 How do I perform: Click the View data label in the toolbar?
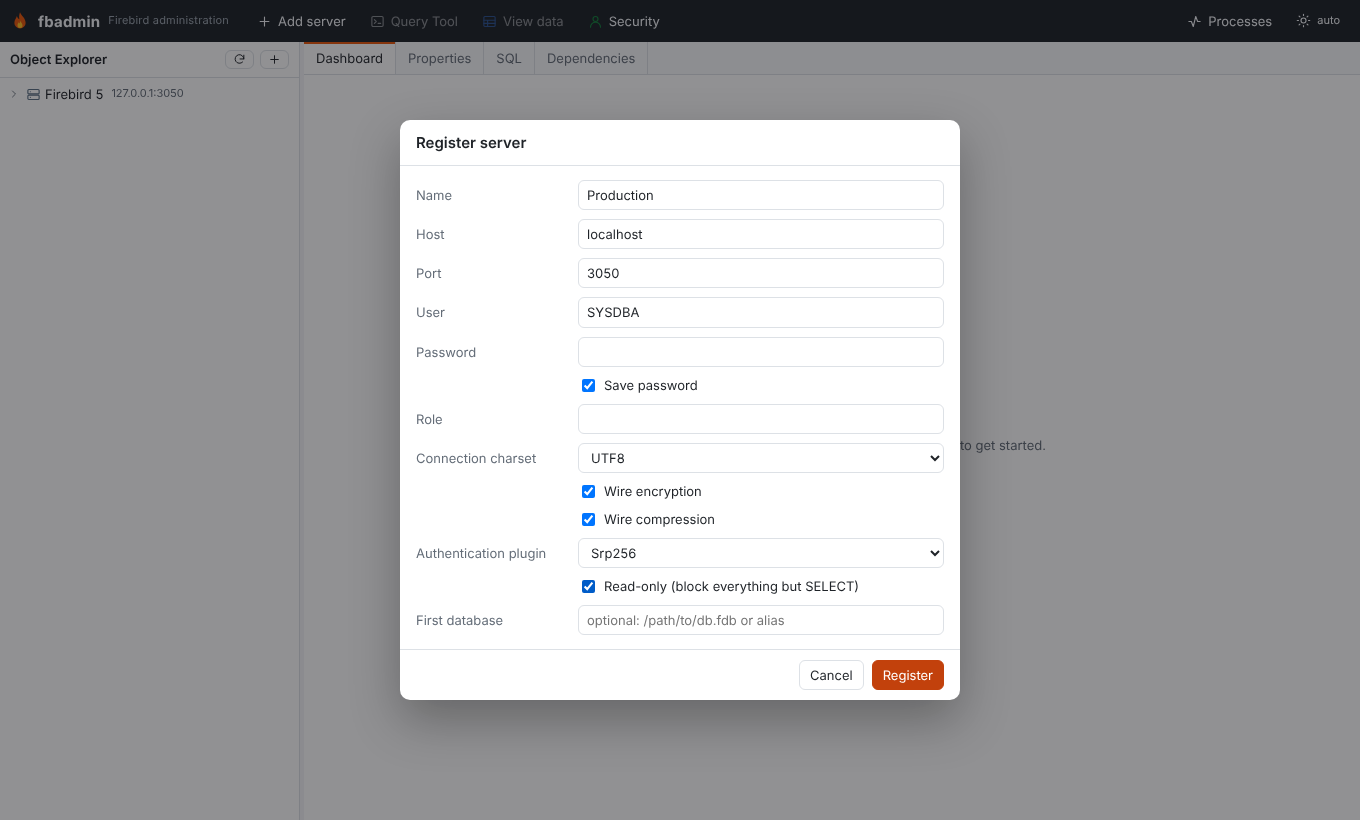coord(533,21)
